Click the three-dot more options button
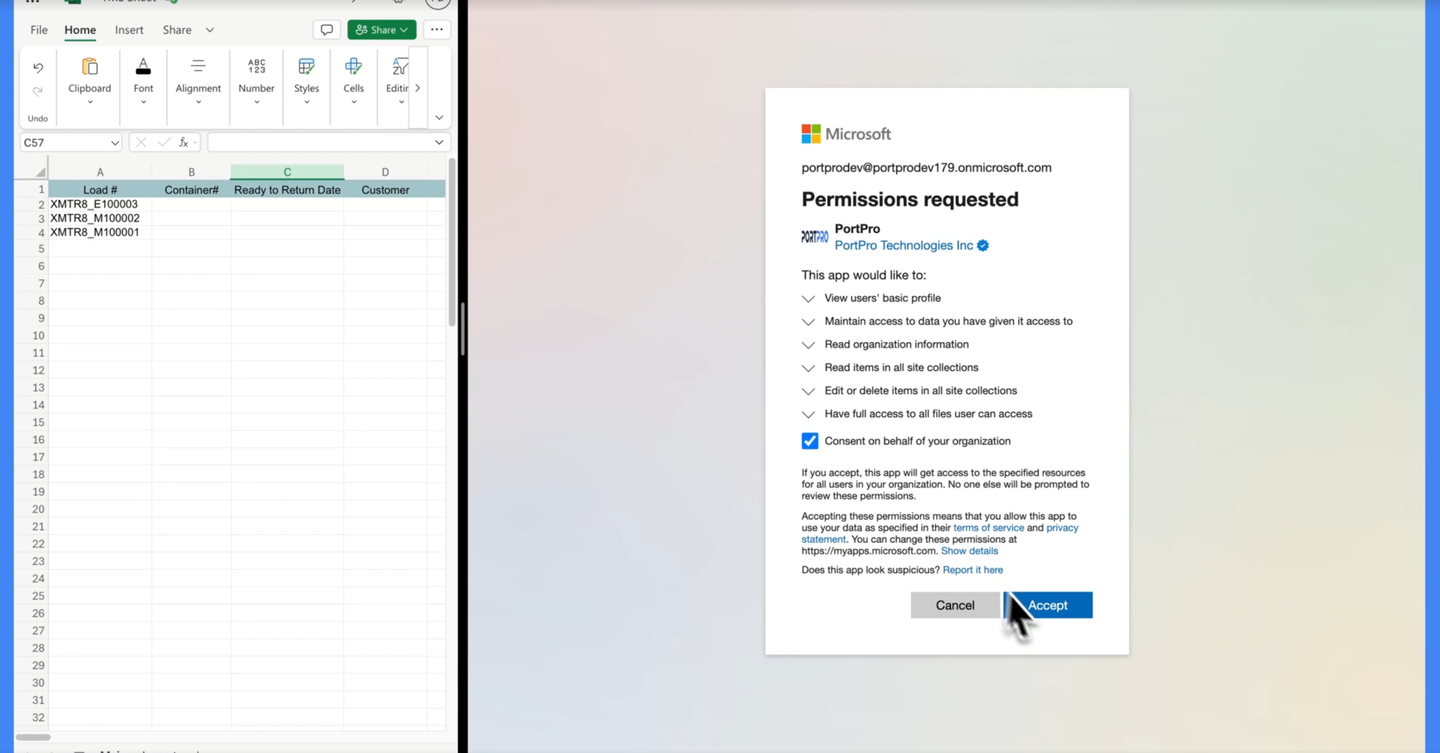This screenshot has height=753, width=1440. [x=437, y=30]
